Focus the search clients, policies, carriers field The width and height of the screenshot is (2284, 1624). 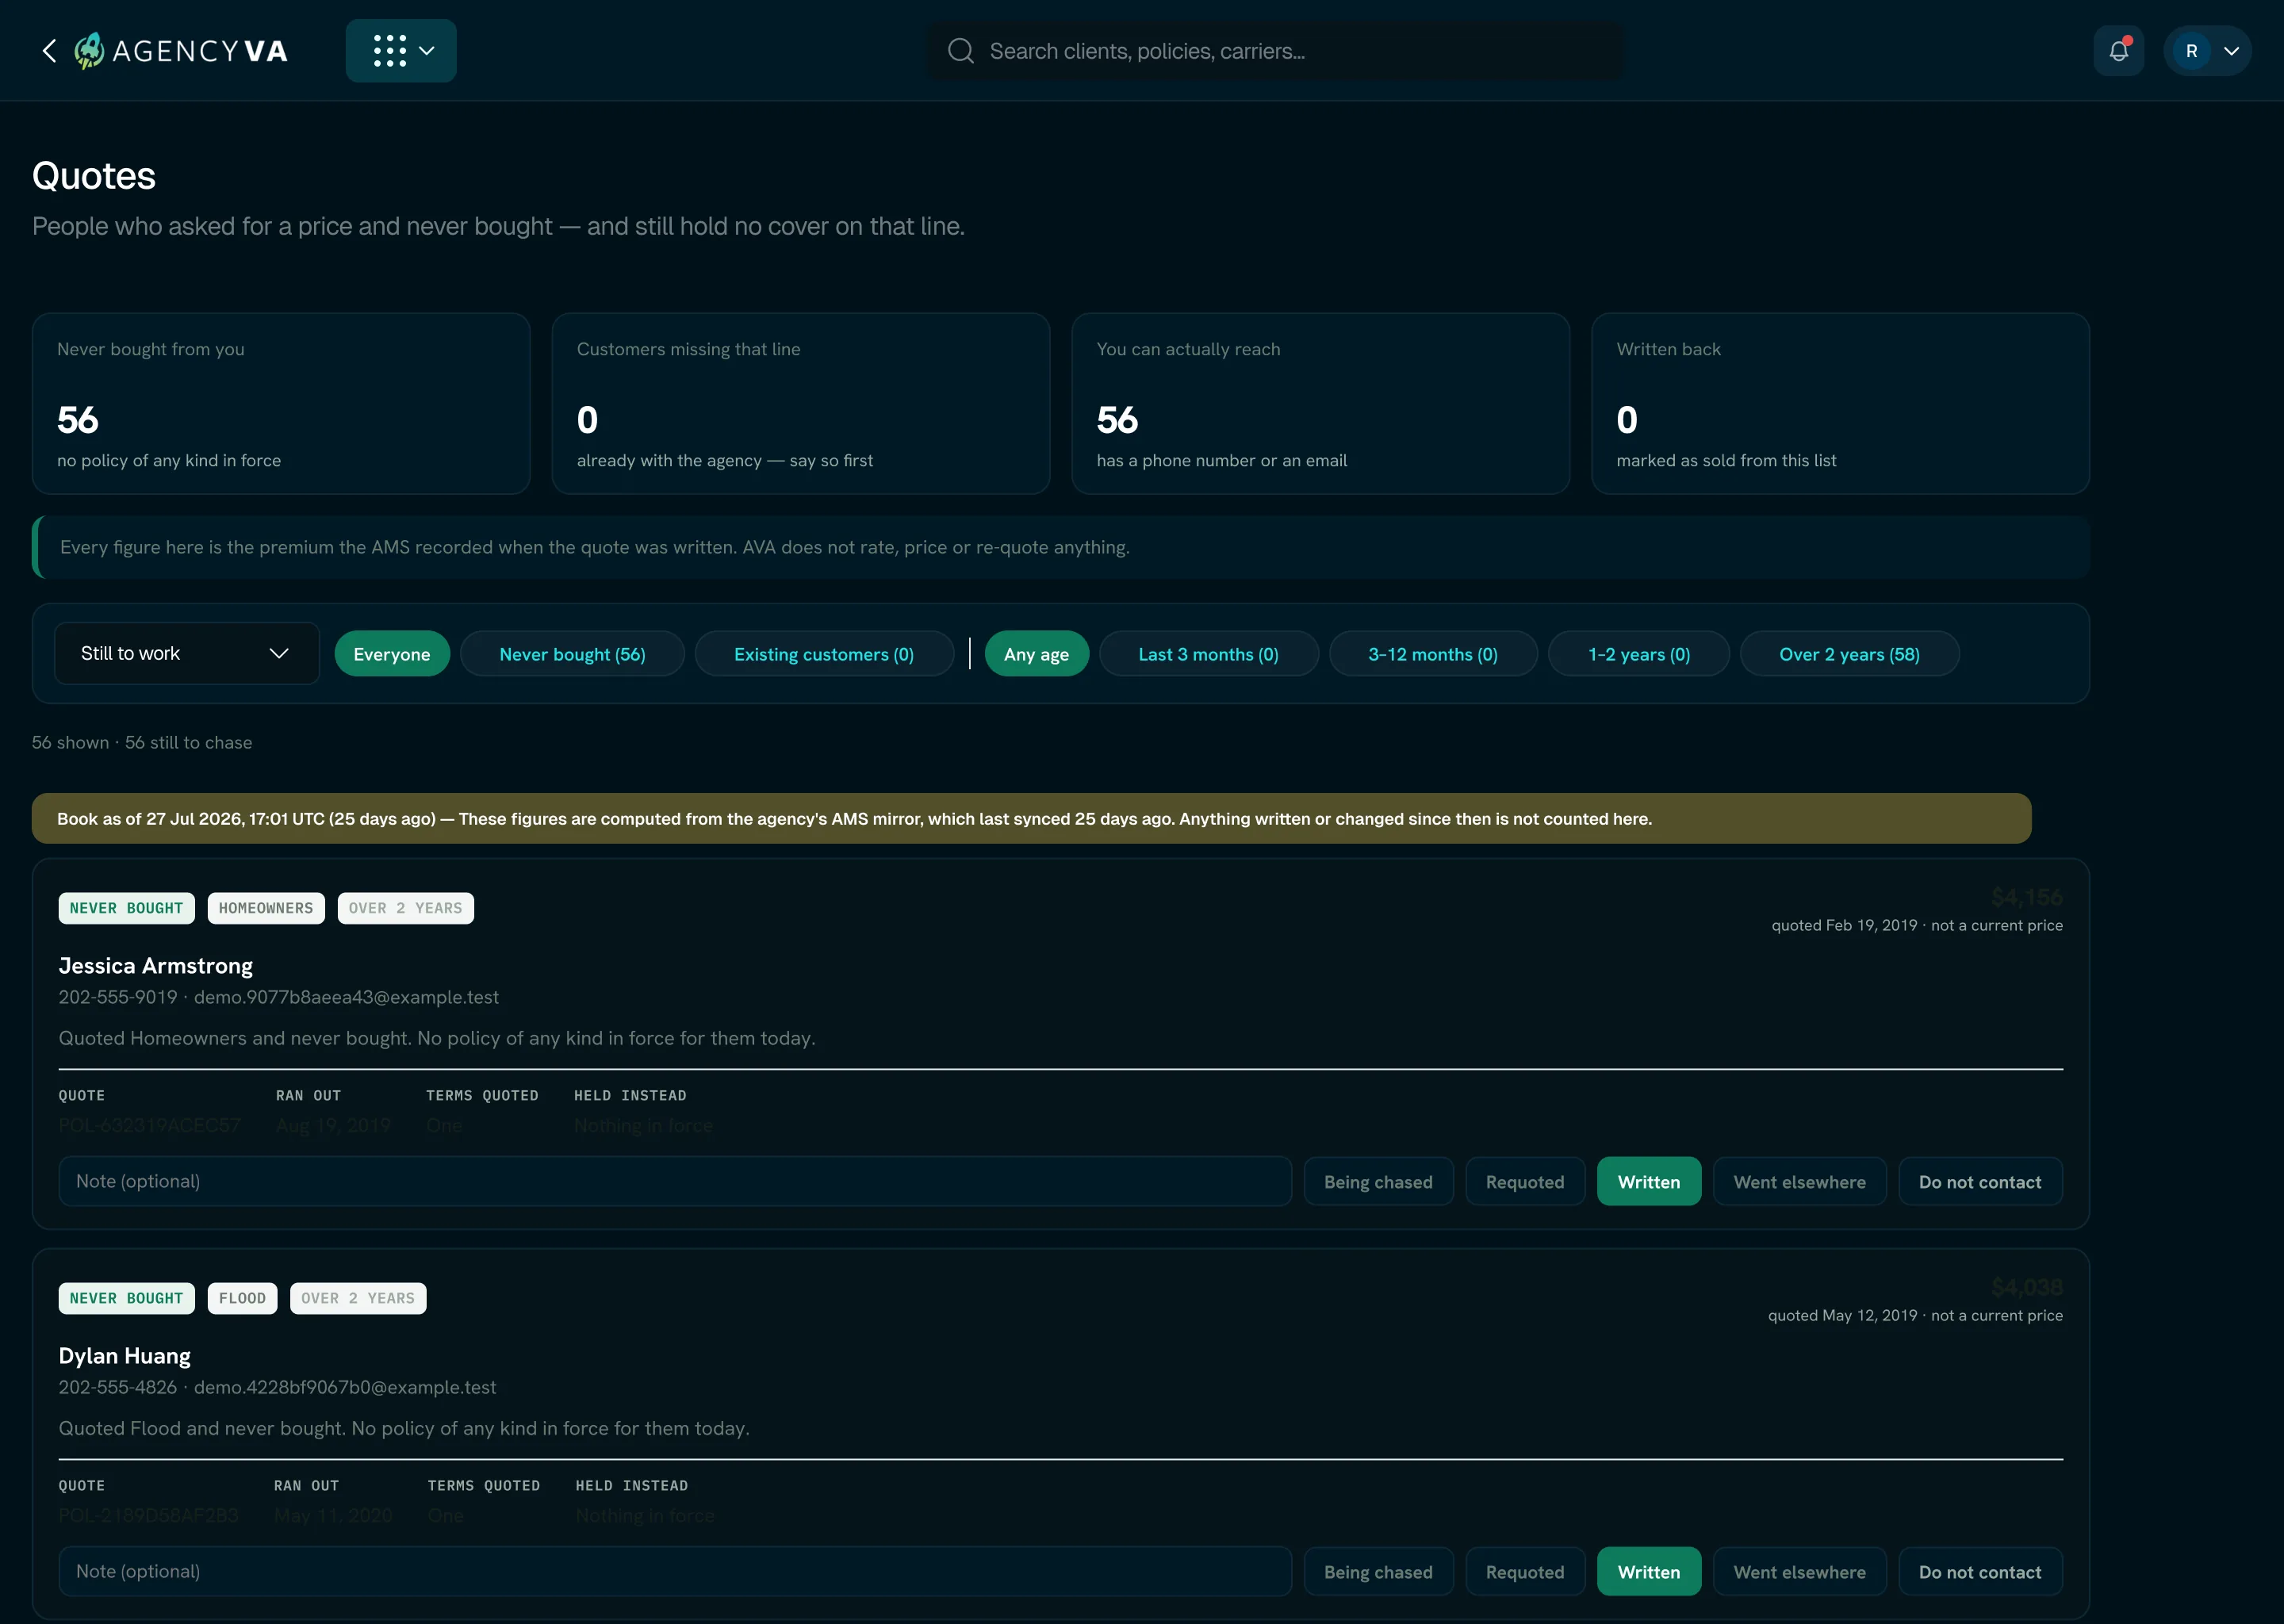(x=1275, y=51)
